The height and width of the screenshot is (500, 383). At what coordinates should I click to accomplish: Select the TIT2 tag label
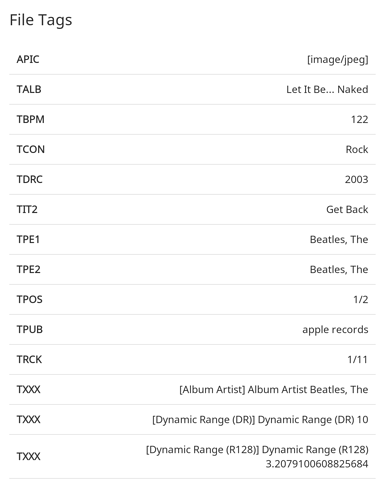[x=27, y=209]
